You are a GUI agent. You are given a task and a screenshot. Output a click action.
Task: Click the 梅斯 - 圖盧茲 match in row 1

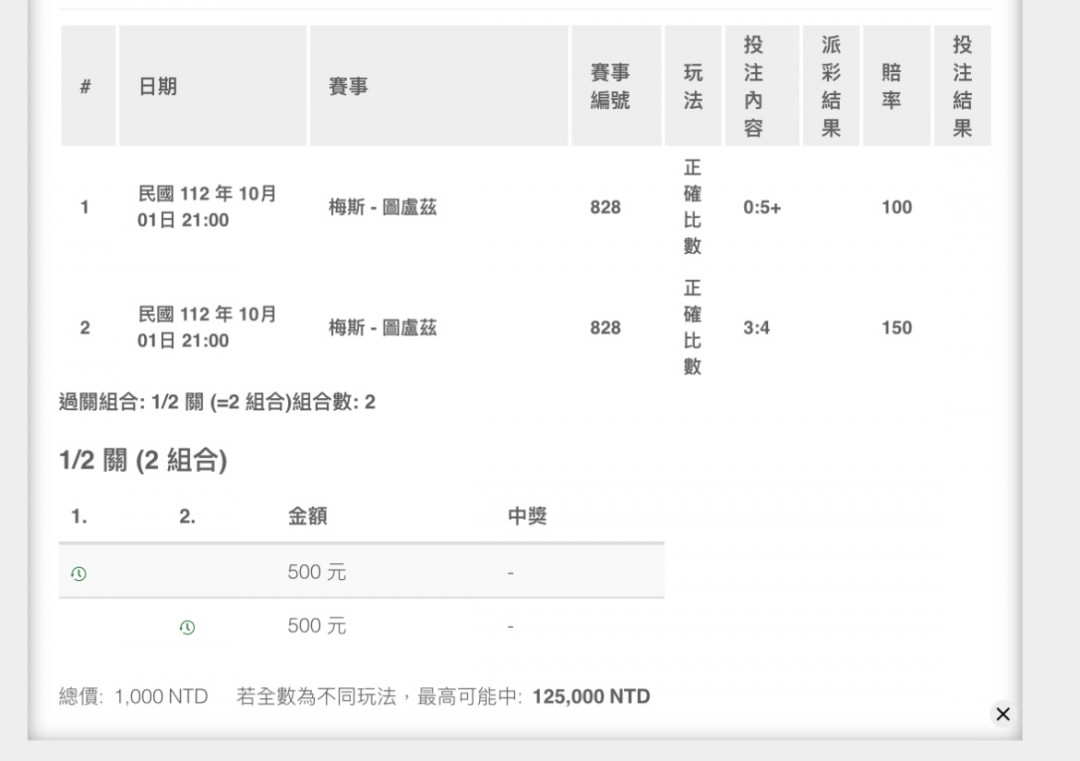(382, 207)
